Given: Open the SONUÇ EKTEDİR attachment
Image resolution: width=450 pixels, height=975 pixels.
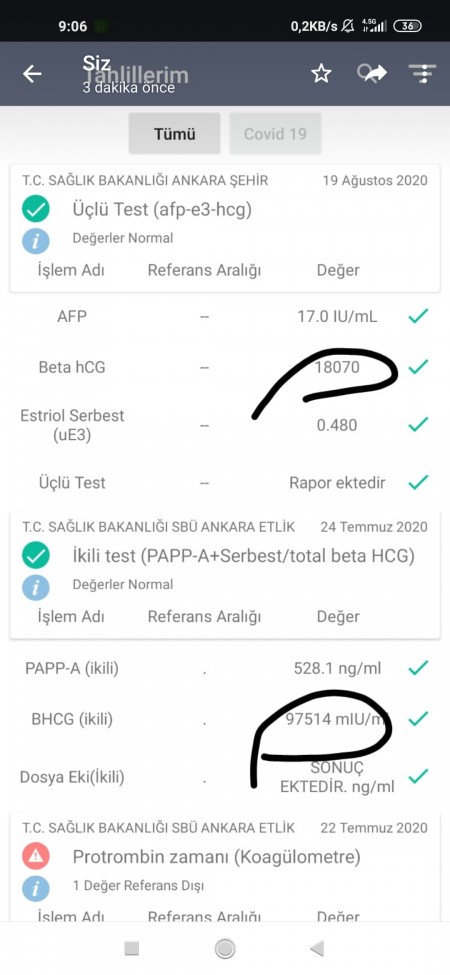Looking at the screenshot, I should click(x=338, y=777).
